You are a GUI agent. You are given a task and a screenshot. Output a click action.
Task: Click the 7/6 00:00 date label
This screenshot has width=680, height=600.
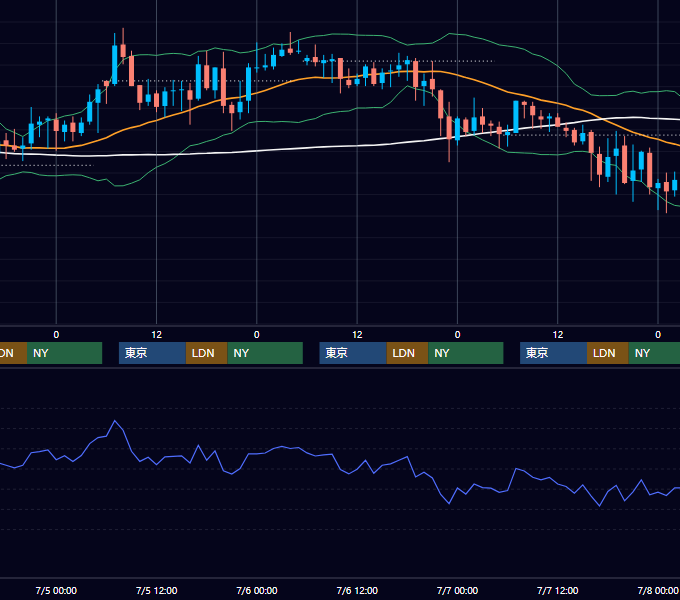[x=257, y=590]
